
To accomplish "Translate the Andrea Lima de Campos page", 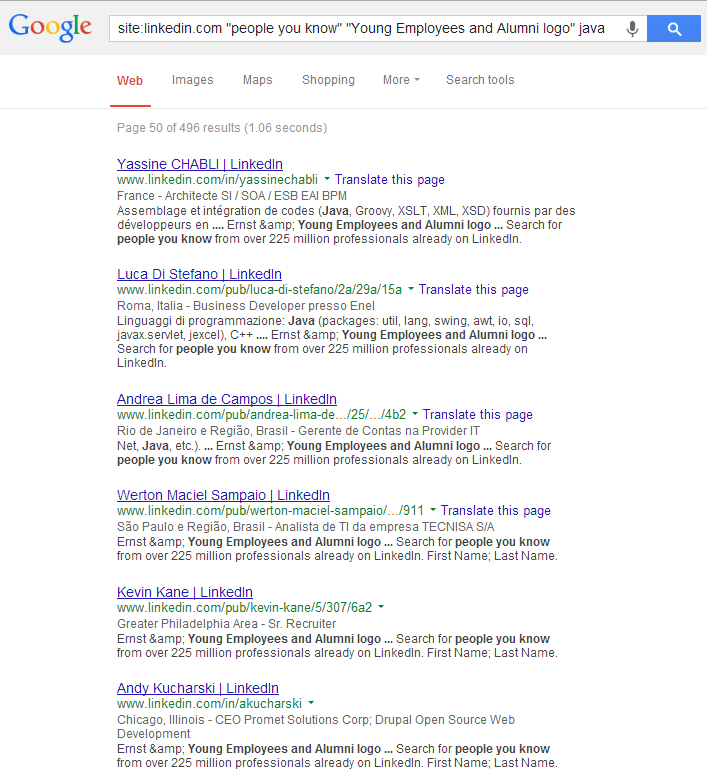I will point(477,414).
